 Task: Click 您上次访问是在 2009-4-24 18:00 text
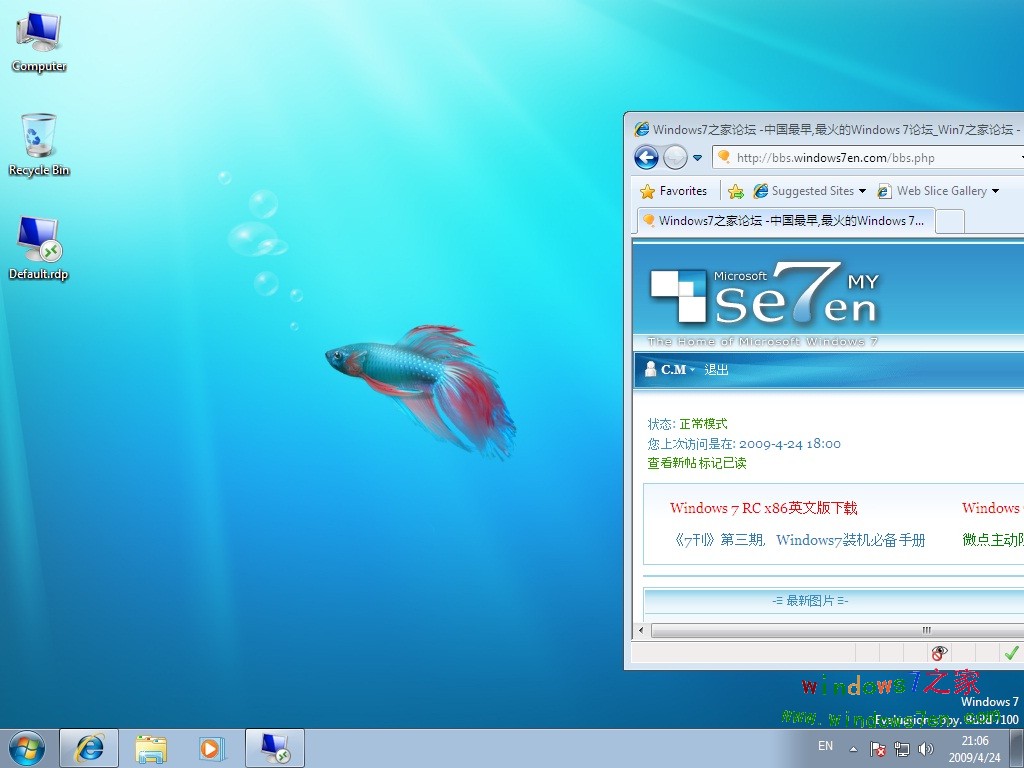point(744,444)
